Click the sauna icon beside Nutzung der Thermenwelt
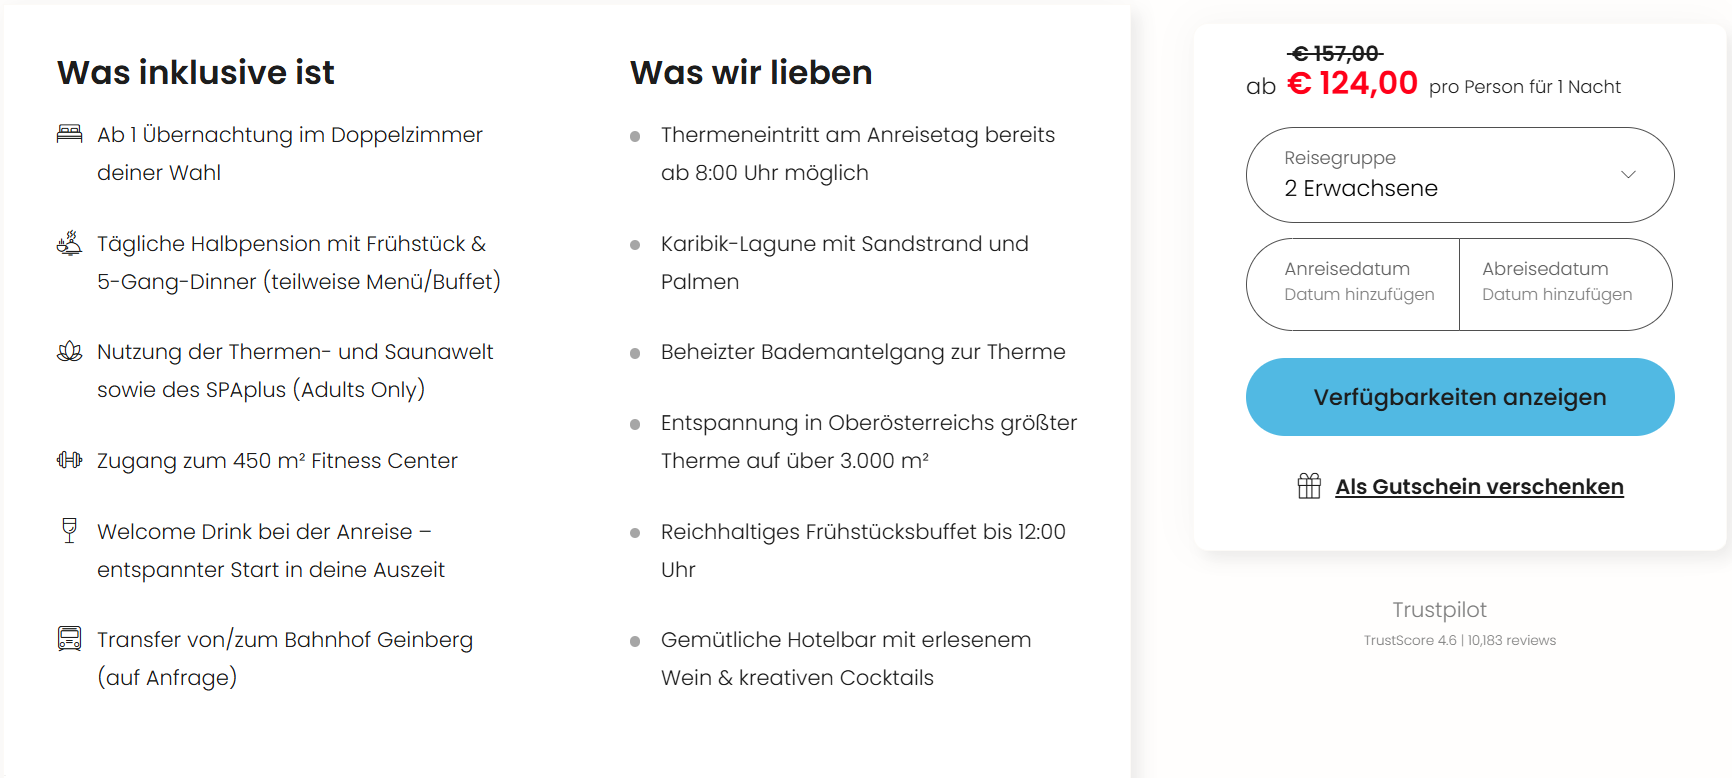The image size is (1732, 778). coord(67,350)
